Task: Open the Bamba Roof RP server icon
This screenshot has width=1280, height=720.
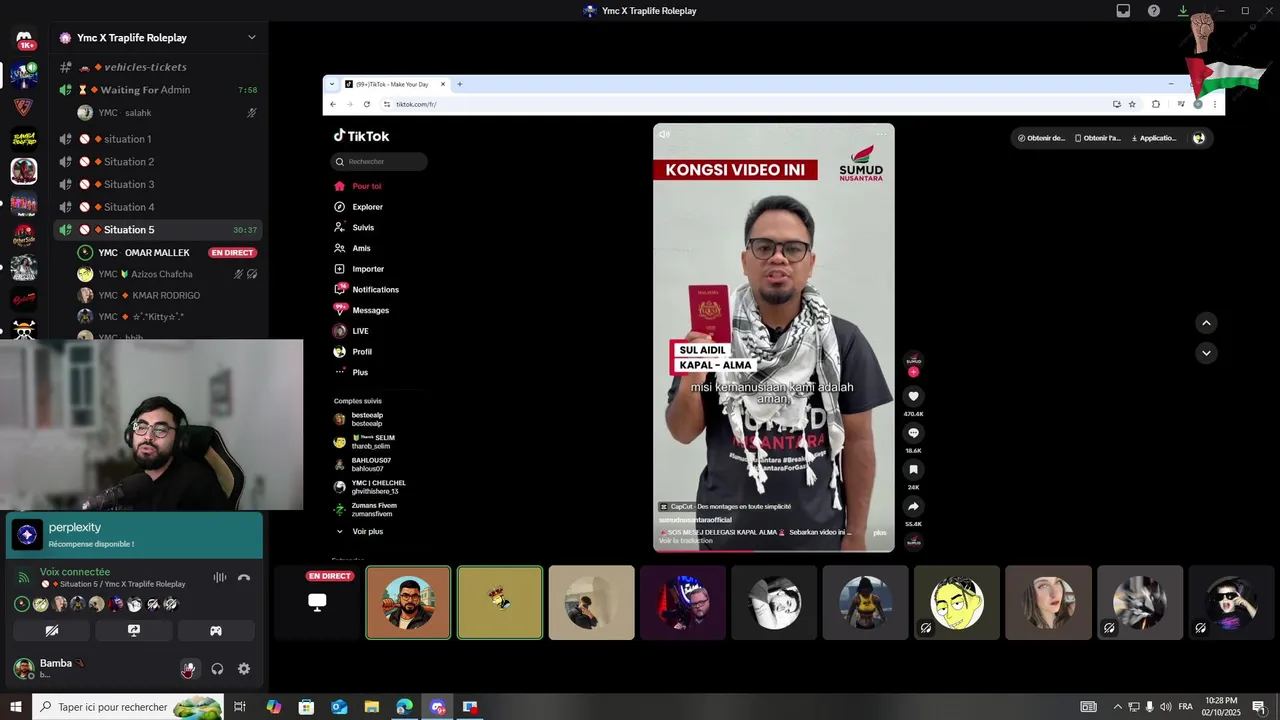Action: 24,139
